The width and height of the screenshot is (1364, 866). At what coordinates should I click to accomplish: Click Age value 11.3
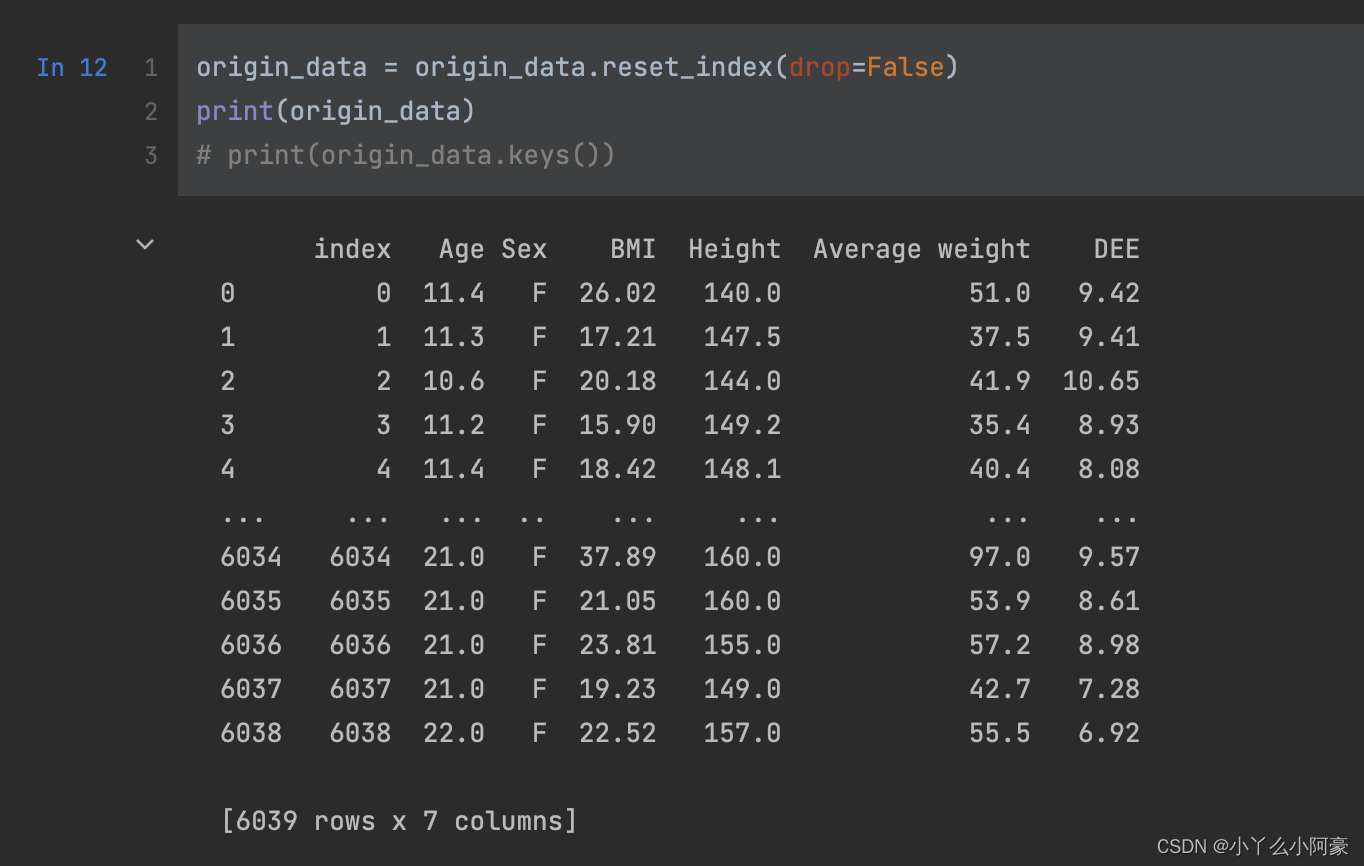click(454, 337)
